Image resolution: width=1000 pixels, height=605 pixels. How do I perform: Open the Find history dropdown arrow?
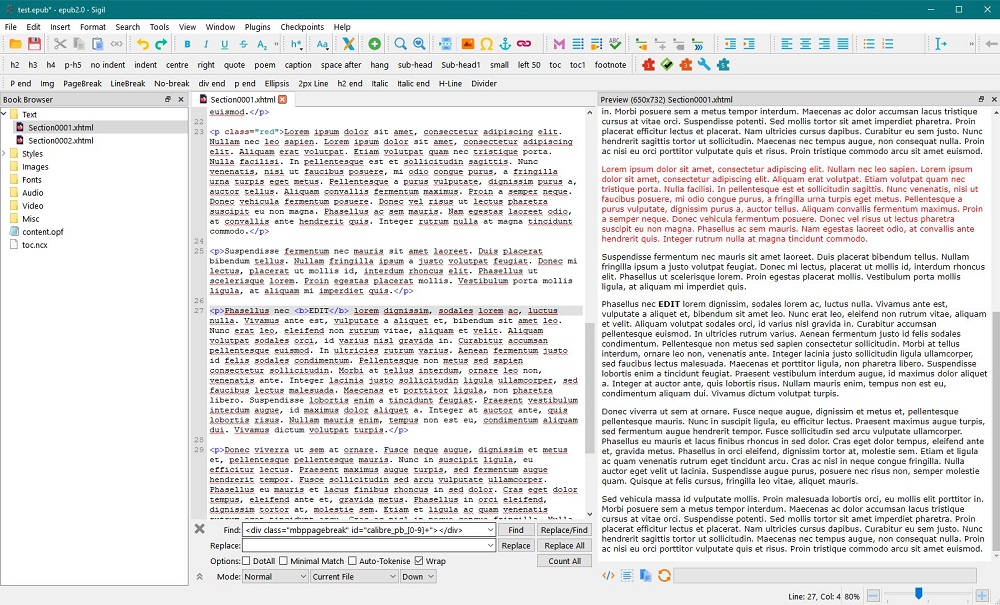(x=490, y=530)
